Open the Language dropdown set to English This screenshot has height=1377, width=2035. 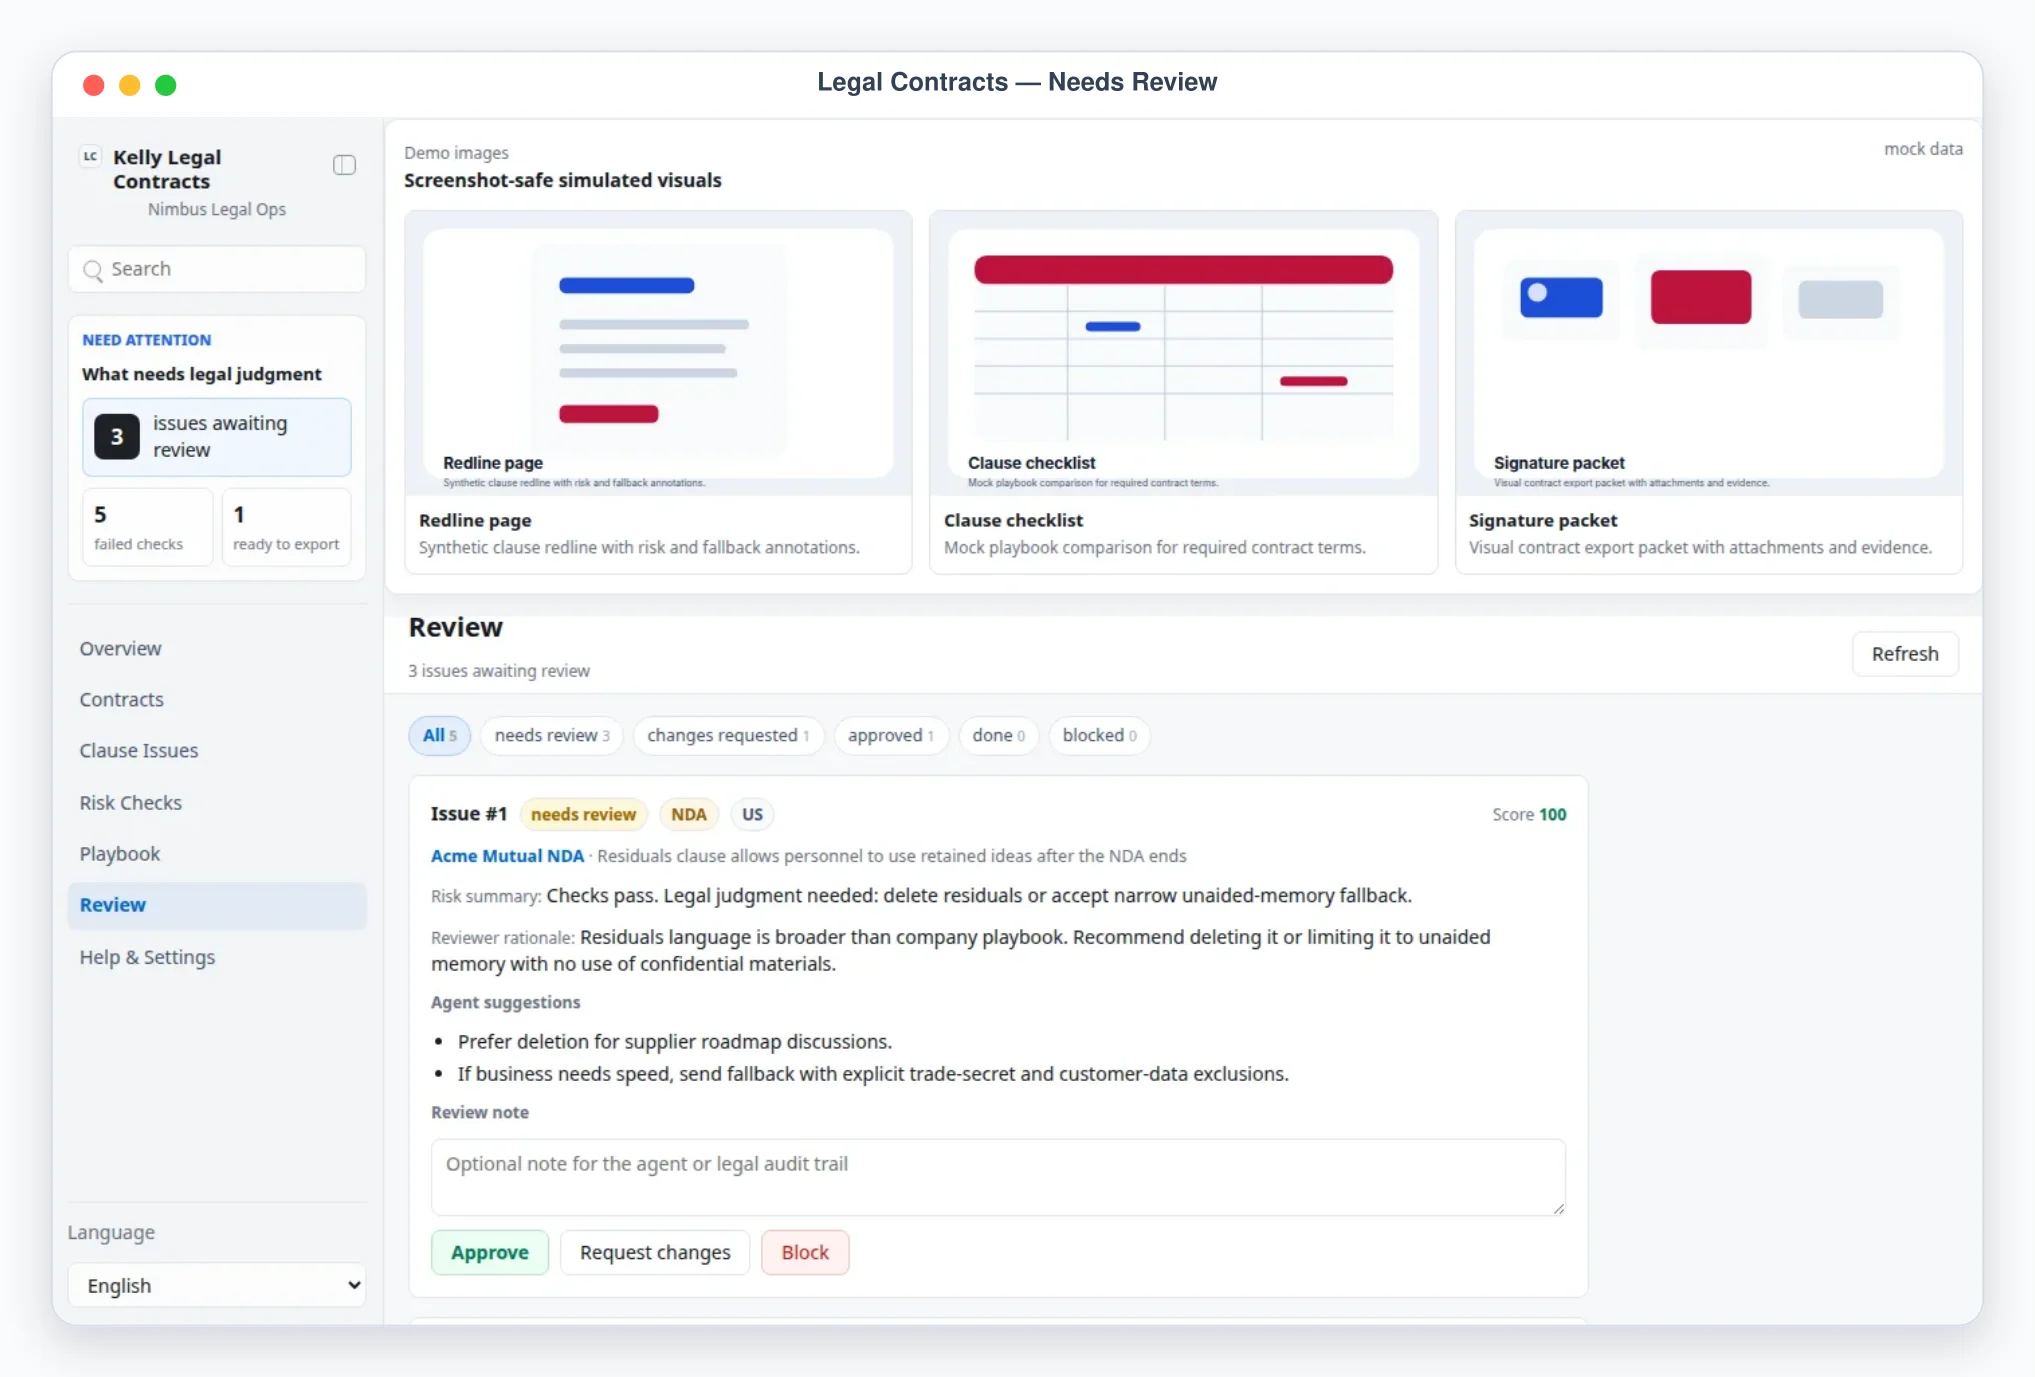(x=217, y=1285)
